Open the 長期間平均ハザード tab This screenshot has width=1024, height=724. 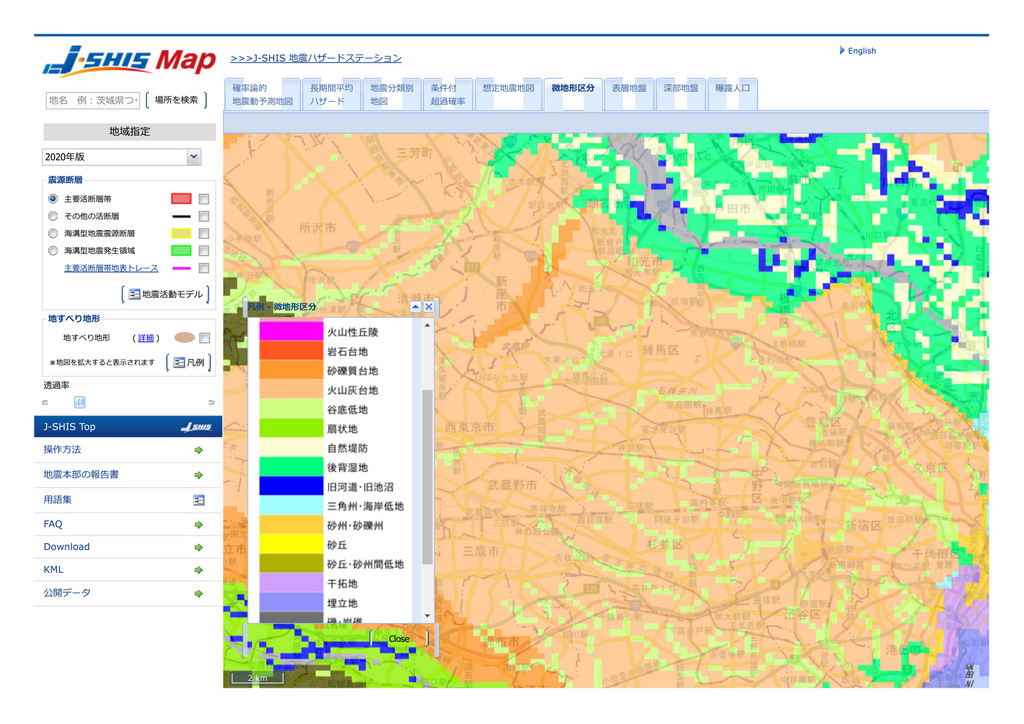pyautogui.click(x=331, y=95)
